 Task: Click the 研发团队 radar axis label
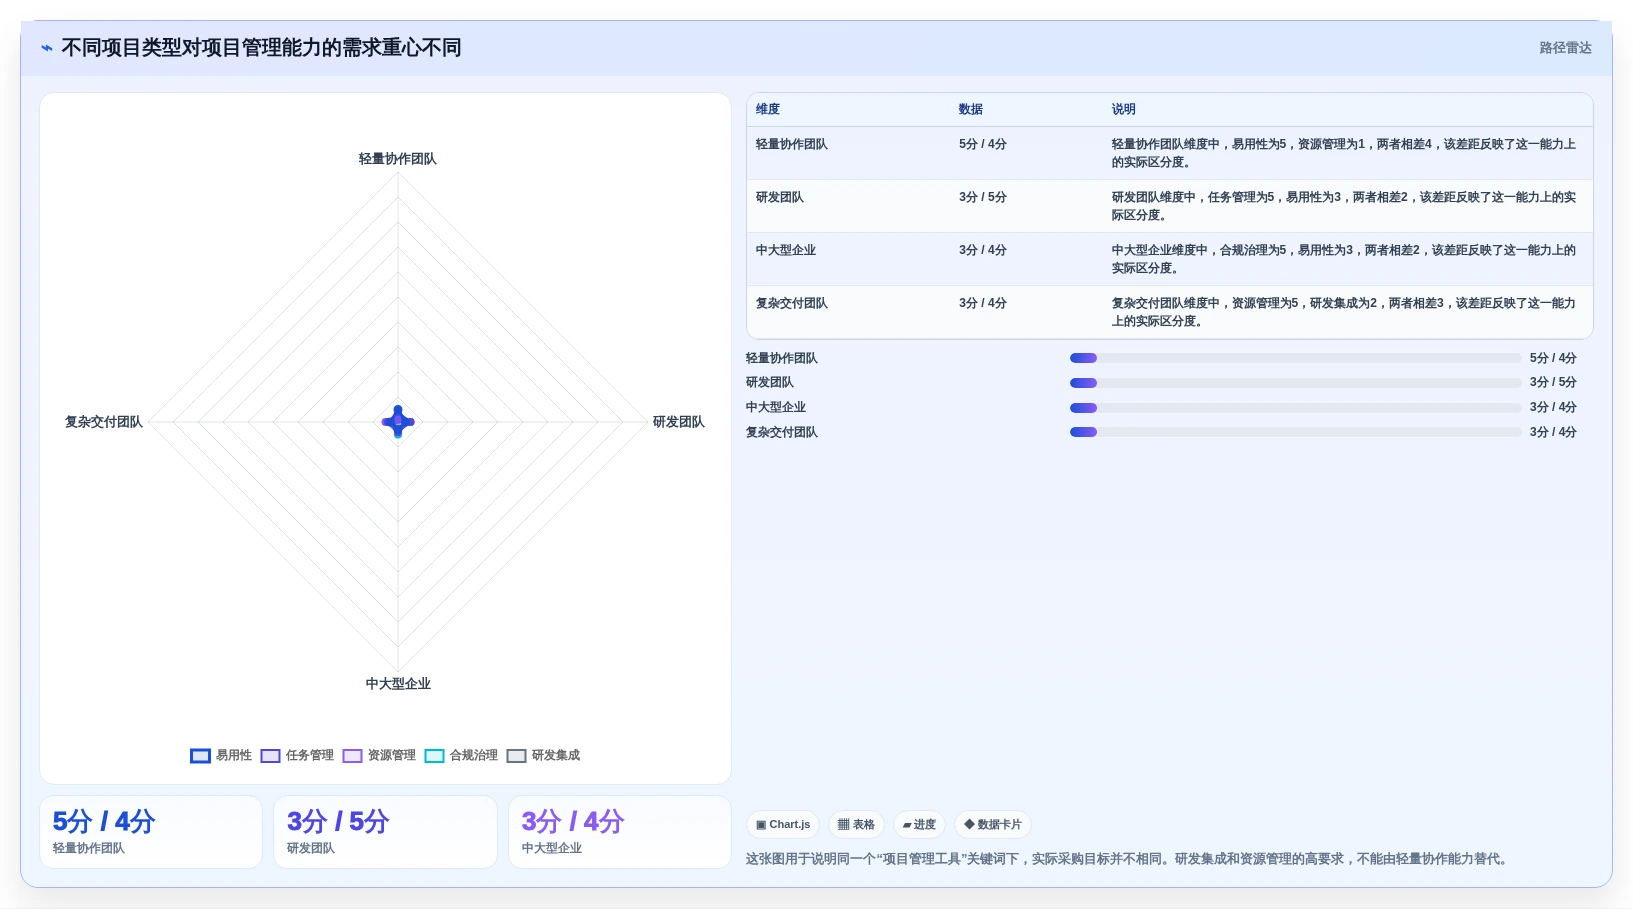(x=679, y=422)
